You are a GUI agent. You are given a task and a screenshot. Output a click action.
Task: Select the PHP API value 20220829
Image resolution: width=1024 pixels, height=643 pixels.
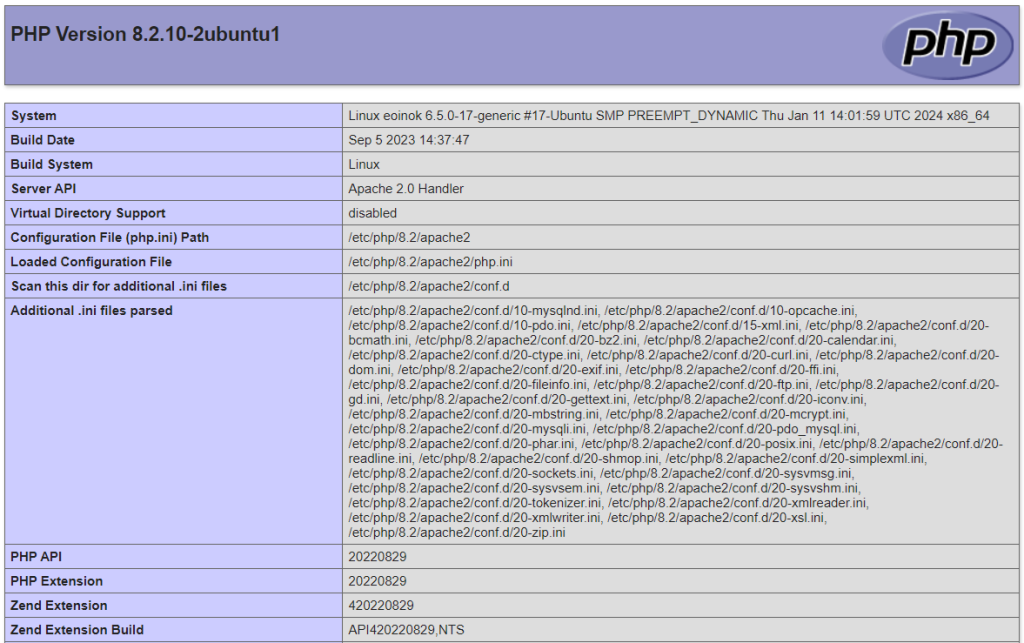click(x=377, y=557)
